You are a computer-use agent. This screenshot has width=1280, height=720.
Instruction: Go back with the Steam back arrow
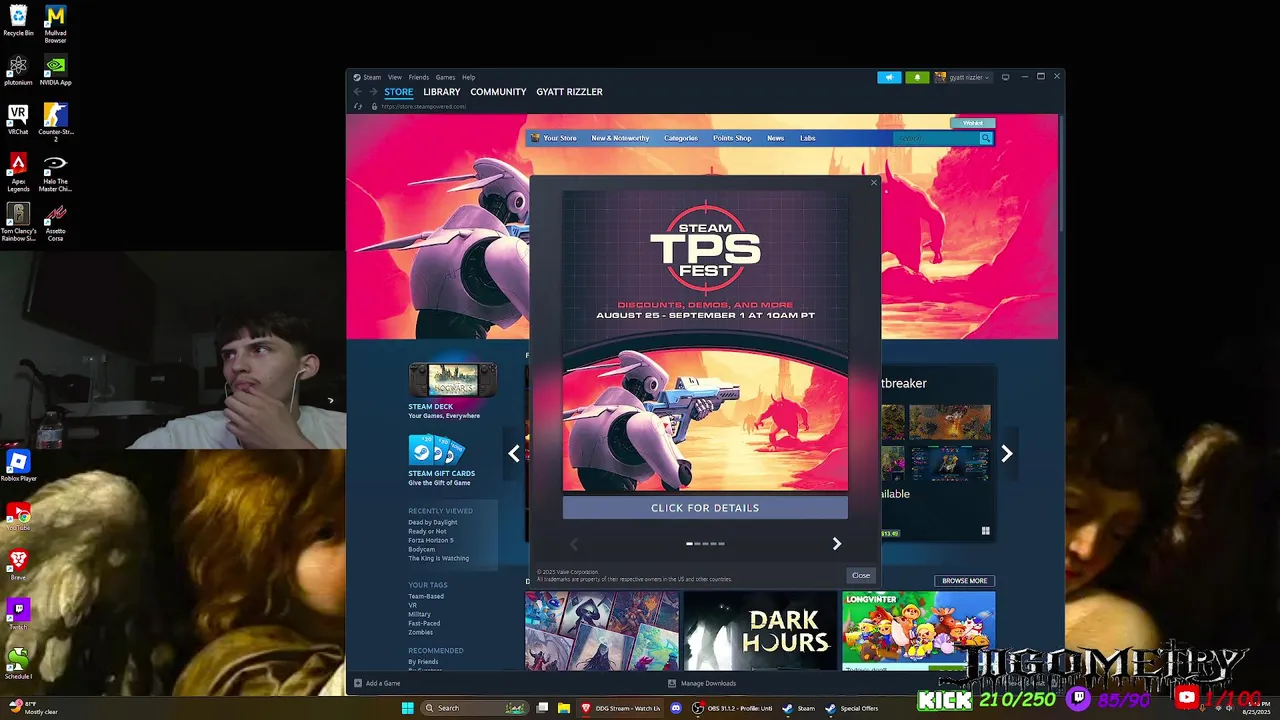[x=358, y=92]
